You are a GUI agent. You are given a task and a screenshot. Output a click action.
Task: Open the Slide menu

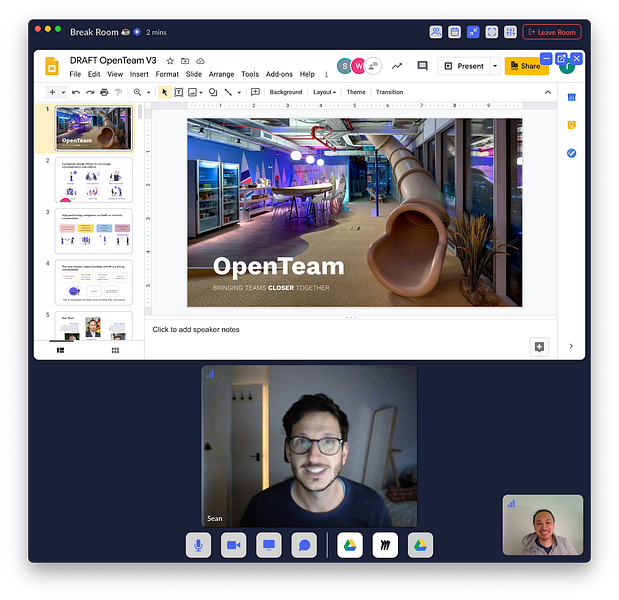tap(193, 74)
